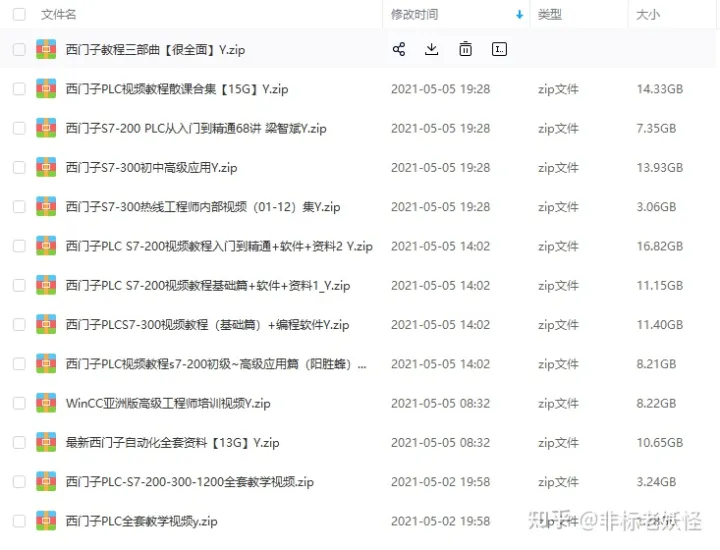Click the zip icon of 西门子S7-300初中高级应用Y.zip
Screen dimensions: 720x550
pyautogui.click(x=46, y=167)
